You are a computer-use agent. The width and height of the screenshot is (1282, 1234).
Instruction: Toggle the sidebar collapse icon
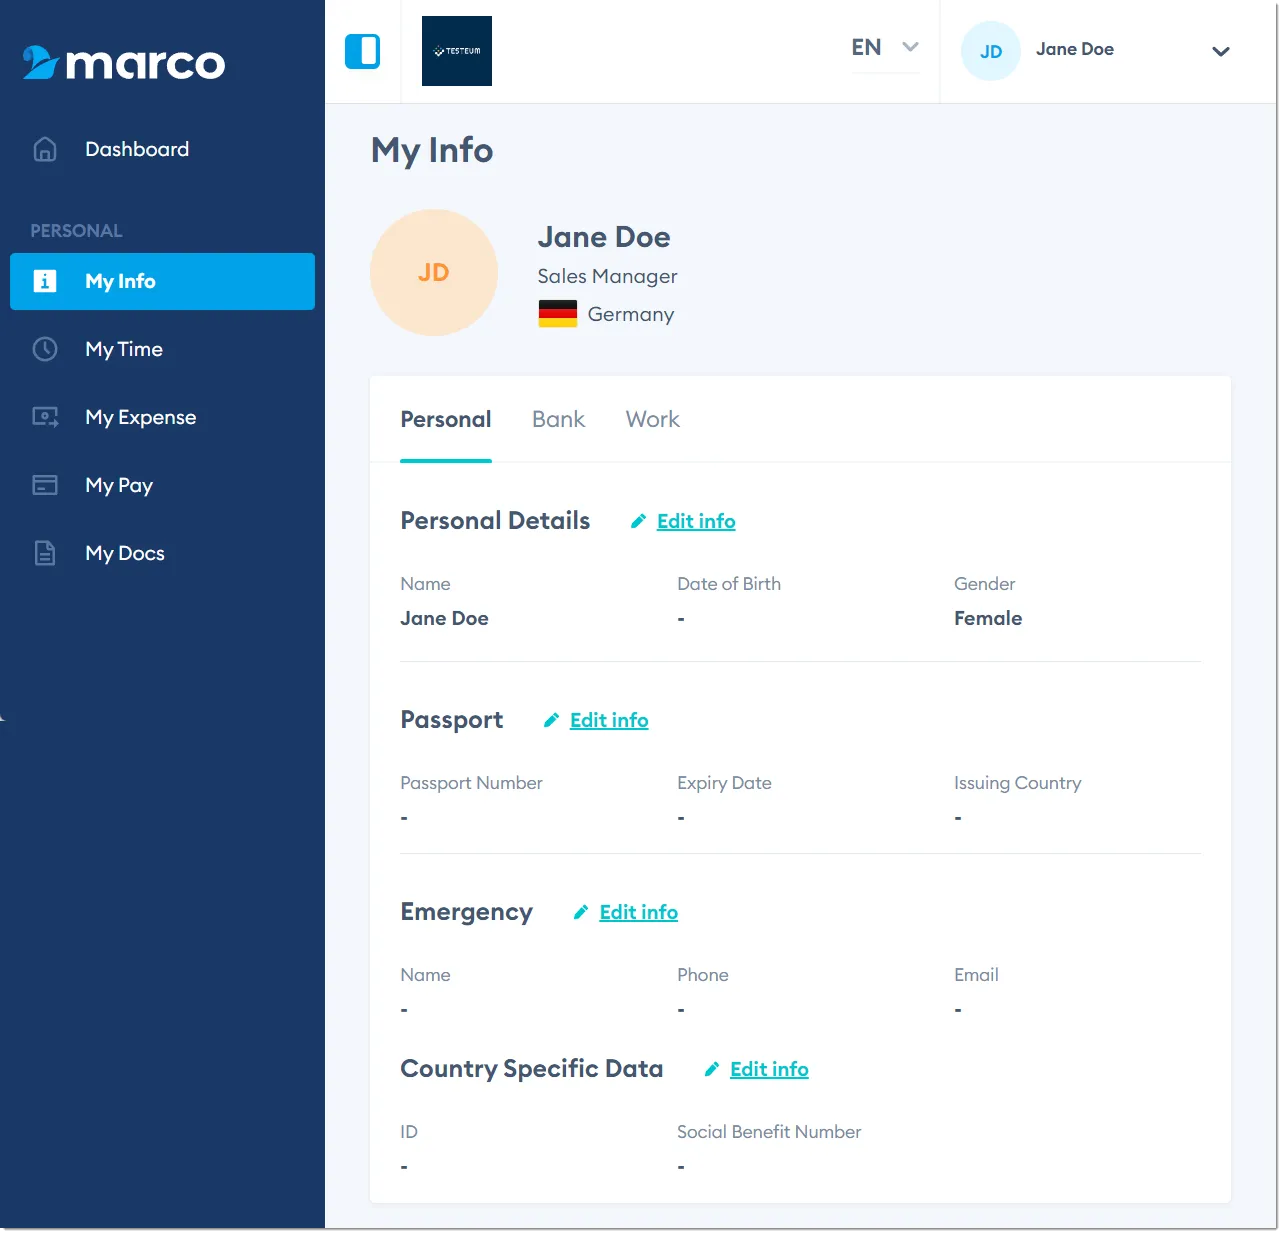(x=362, y=51)
